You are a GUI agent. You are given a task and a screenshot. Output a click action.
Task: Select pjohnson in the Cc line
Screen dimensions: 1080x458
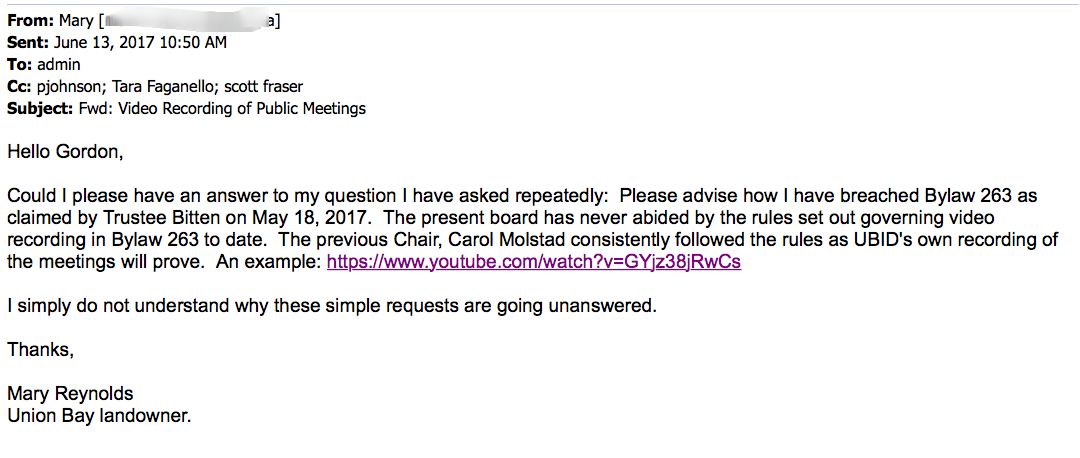70,86
